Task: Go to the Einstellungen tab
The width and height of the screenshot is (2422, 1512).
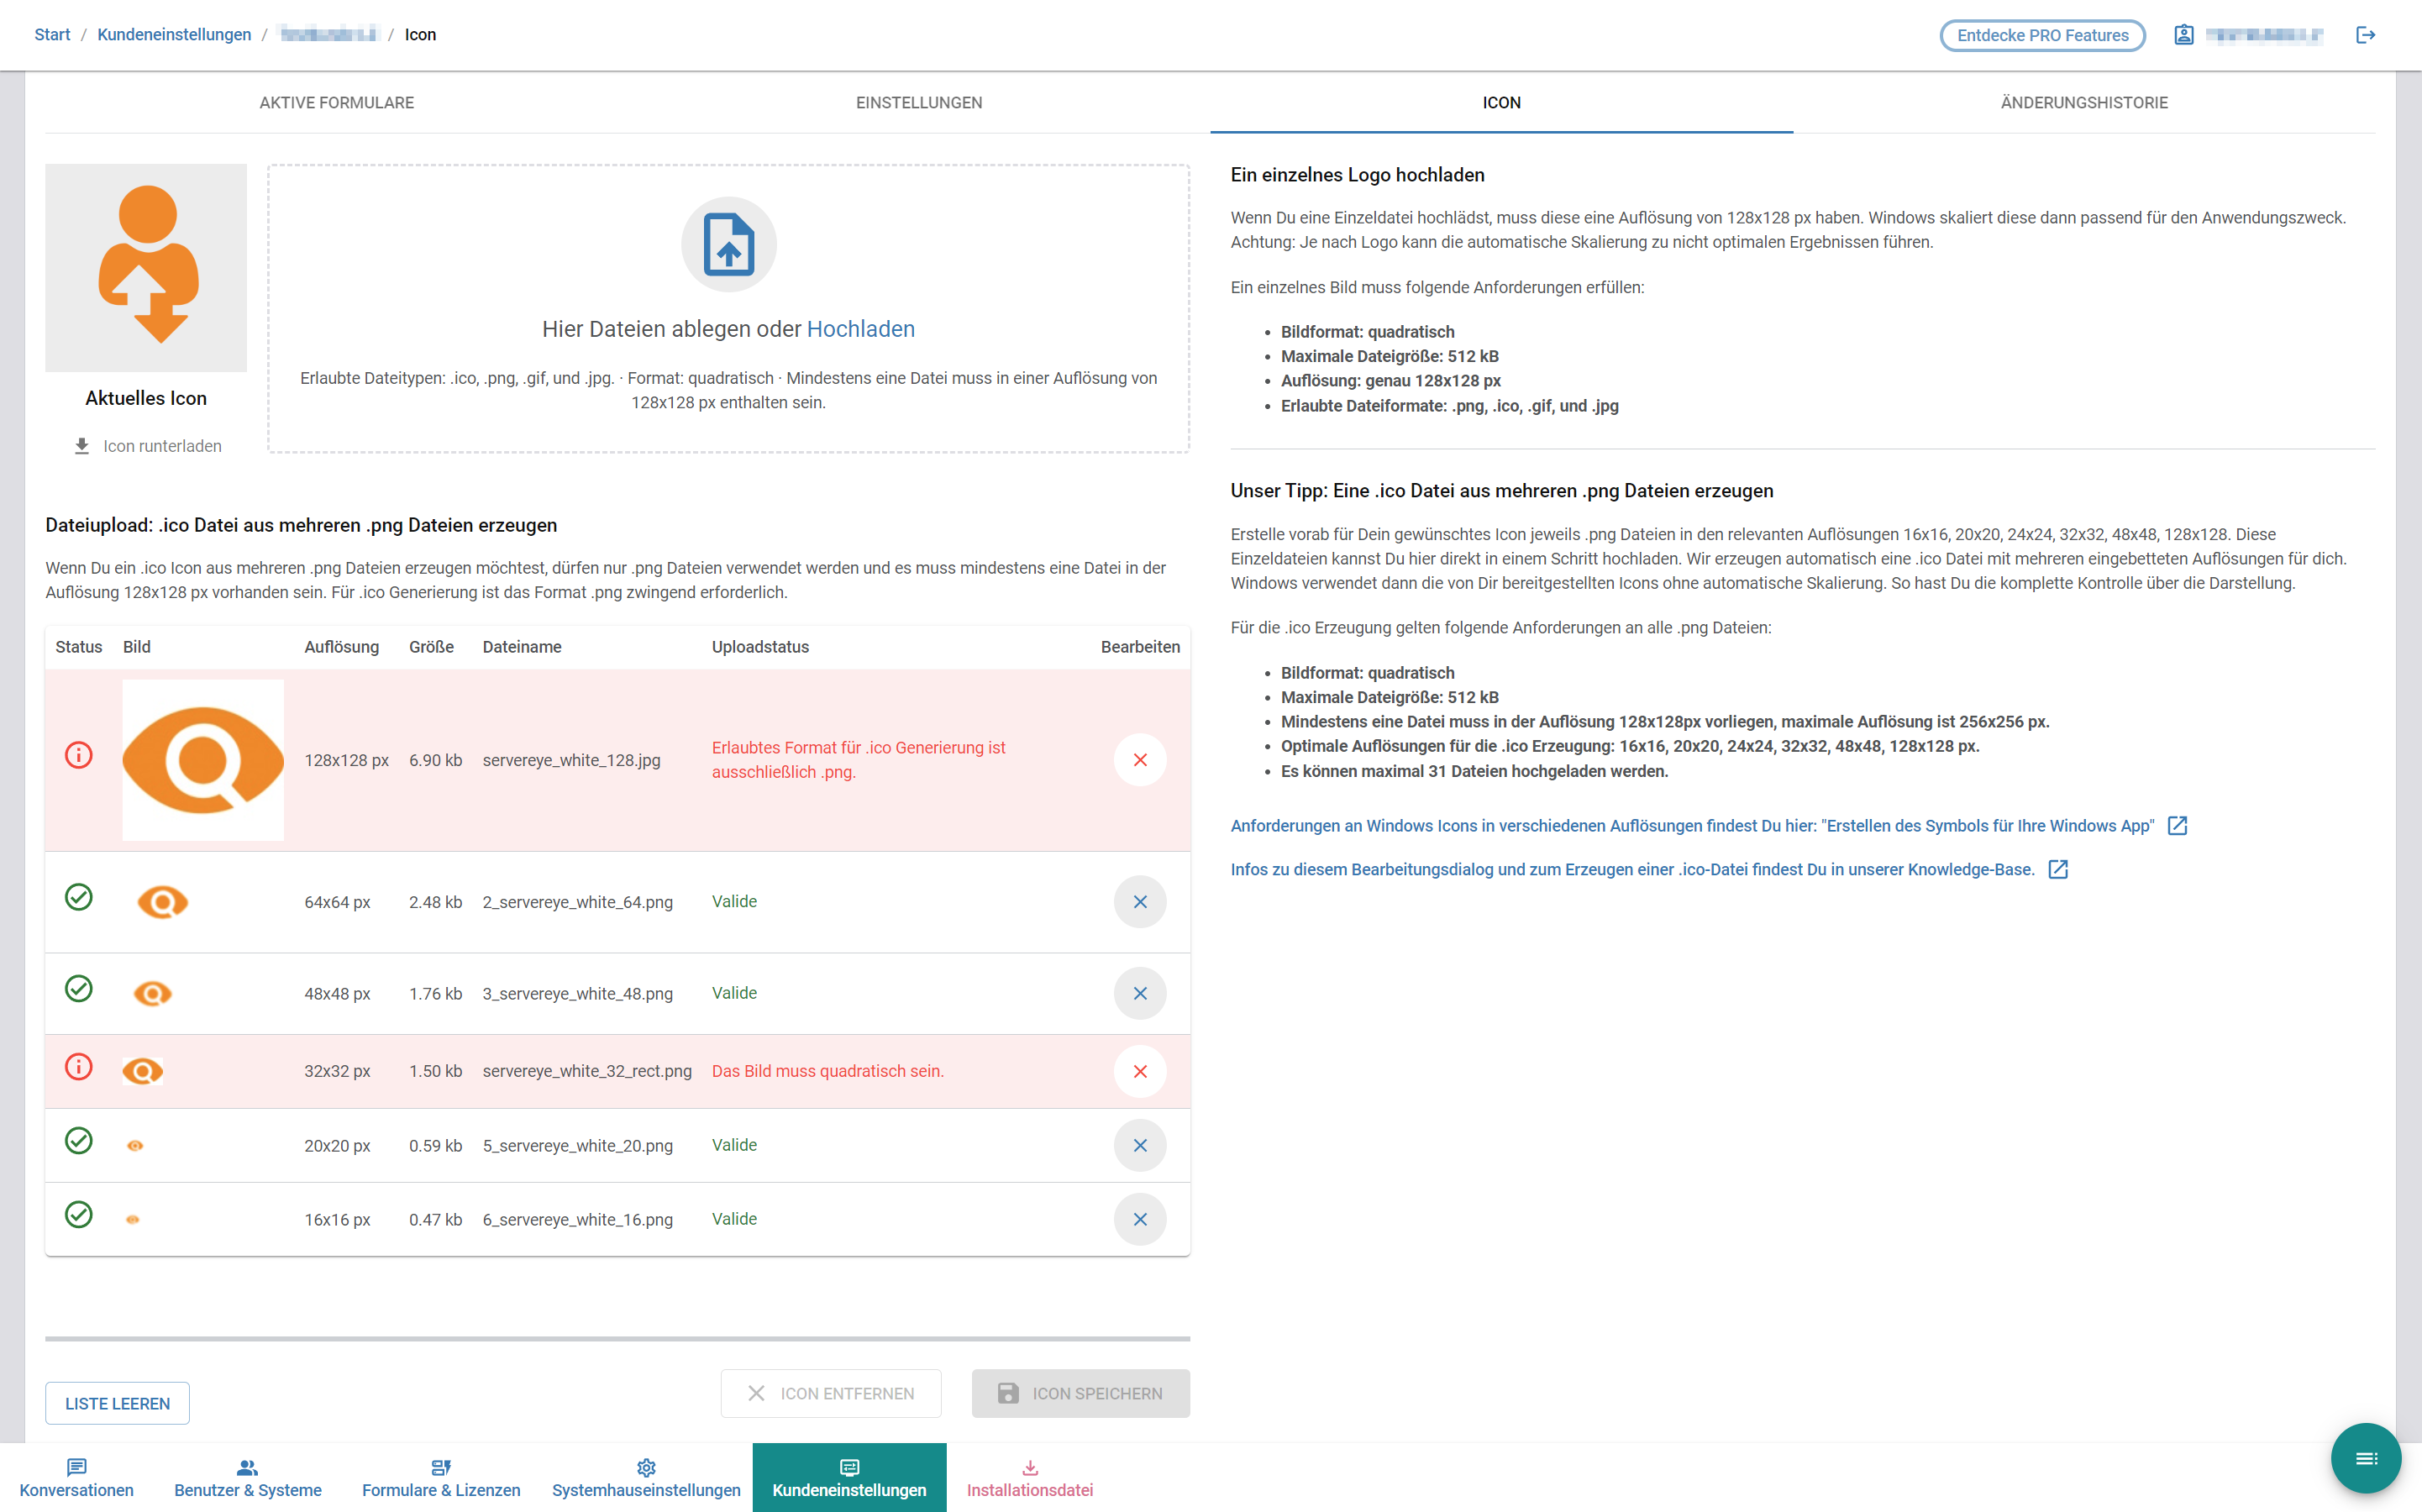Action: click(x=918, y=102)
